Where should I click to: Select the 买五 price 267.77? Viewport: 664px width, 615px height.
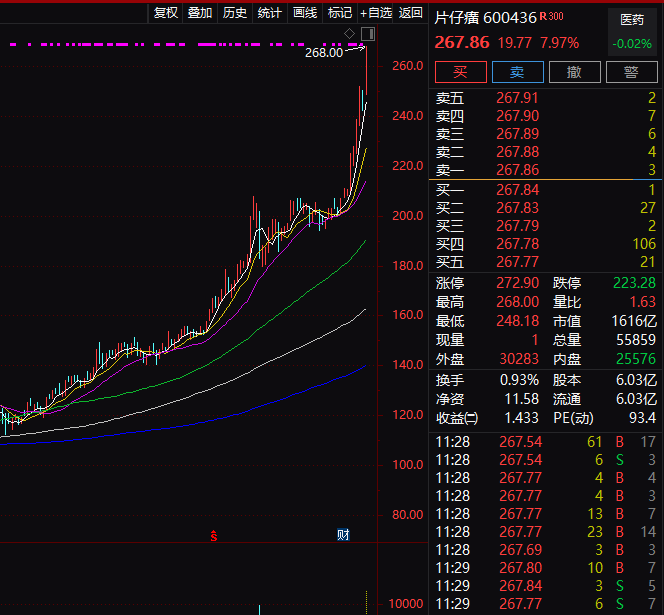(517, 262)
